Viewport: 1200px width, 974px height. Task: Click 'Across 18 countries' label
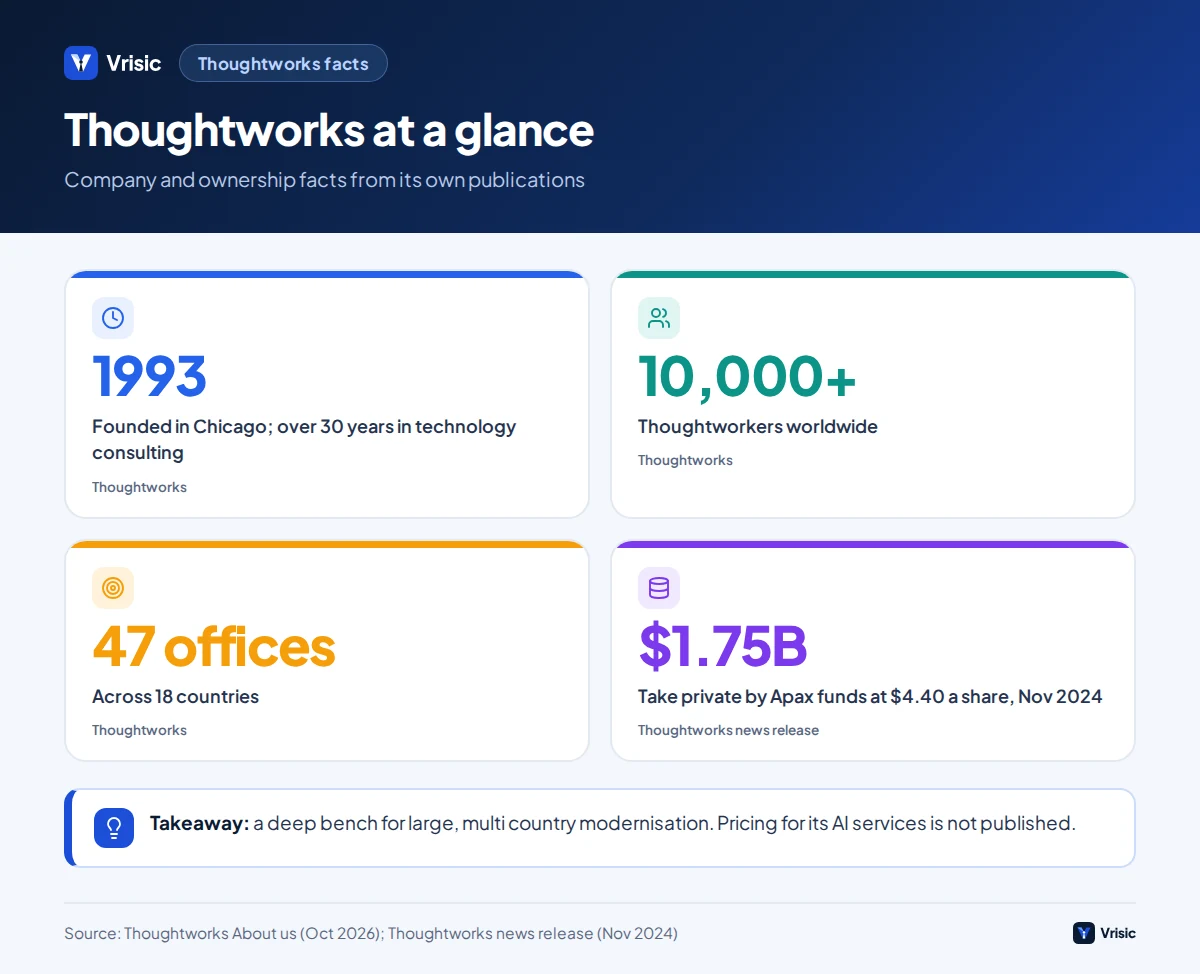[175, 697]
